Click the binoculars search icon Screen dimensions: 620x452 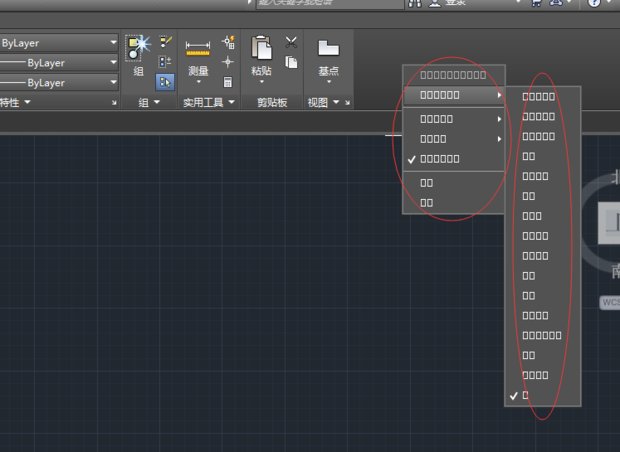point(415,4)
